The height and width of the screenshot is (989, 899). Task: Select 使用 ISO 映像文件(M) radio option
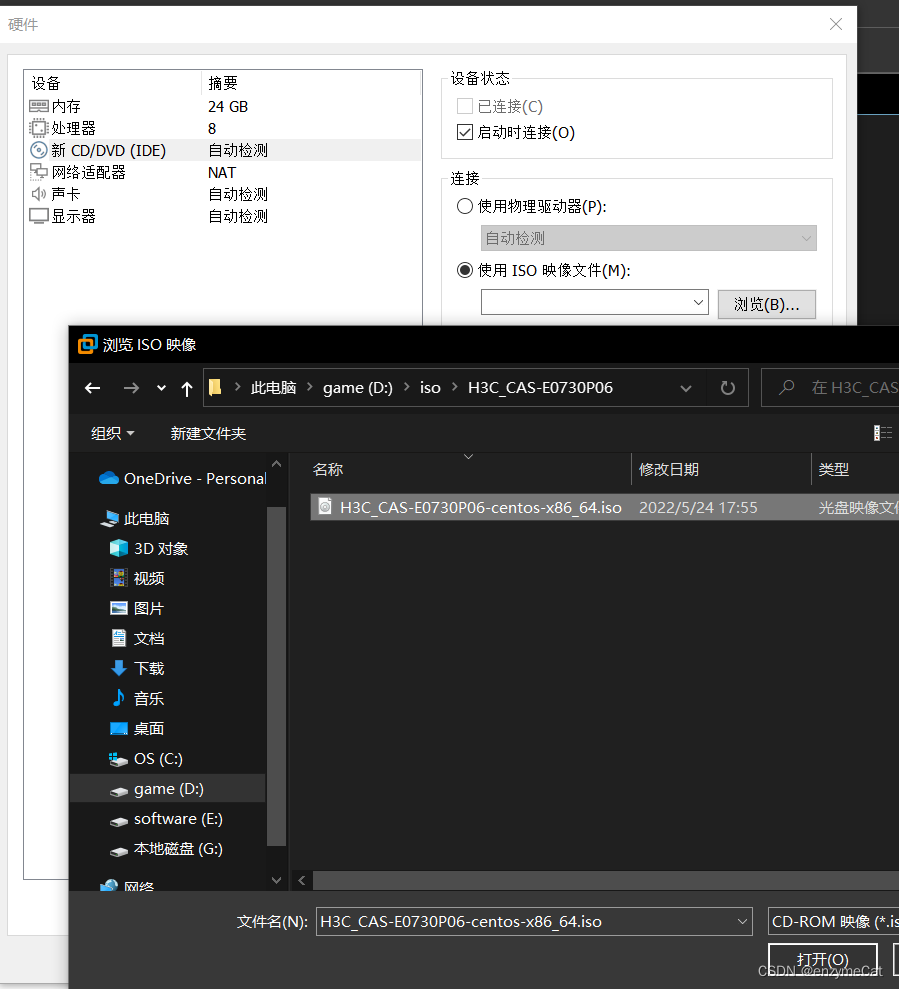(x=465, y=270)
